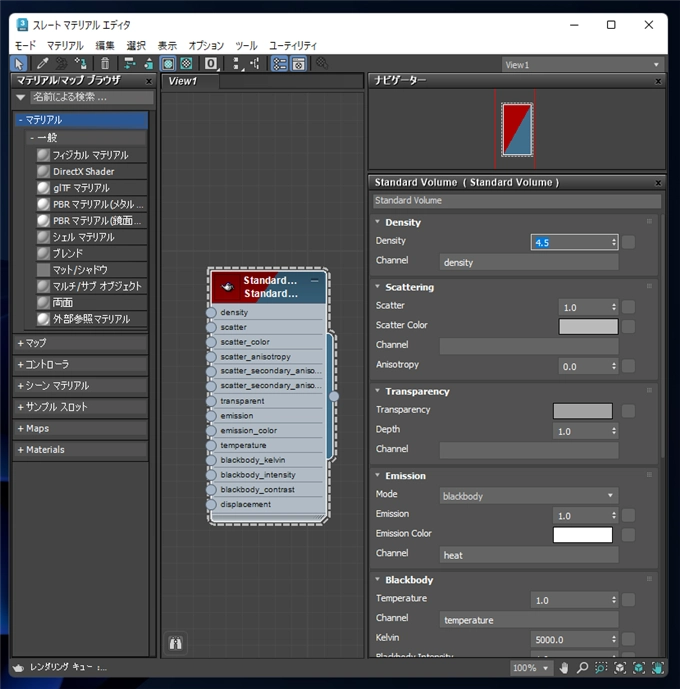
Task: Collapse the Emission rollout
Action: [378, 475]
